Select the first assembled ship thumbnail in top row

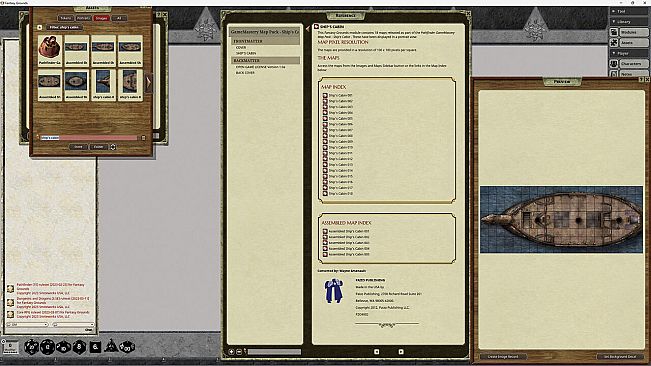(76, 50)
